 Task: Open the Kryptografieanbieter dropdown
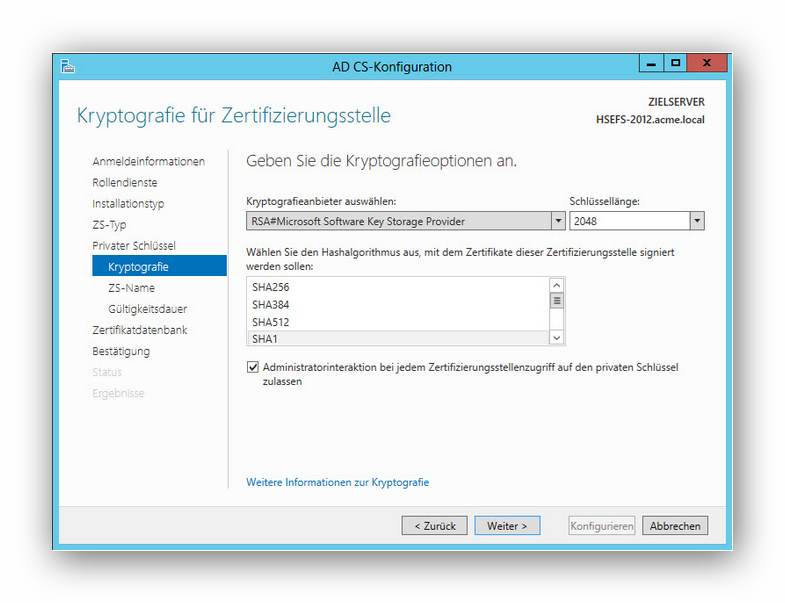pos(557,221)
